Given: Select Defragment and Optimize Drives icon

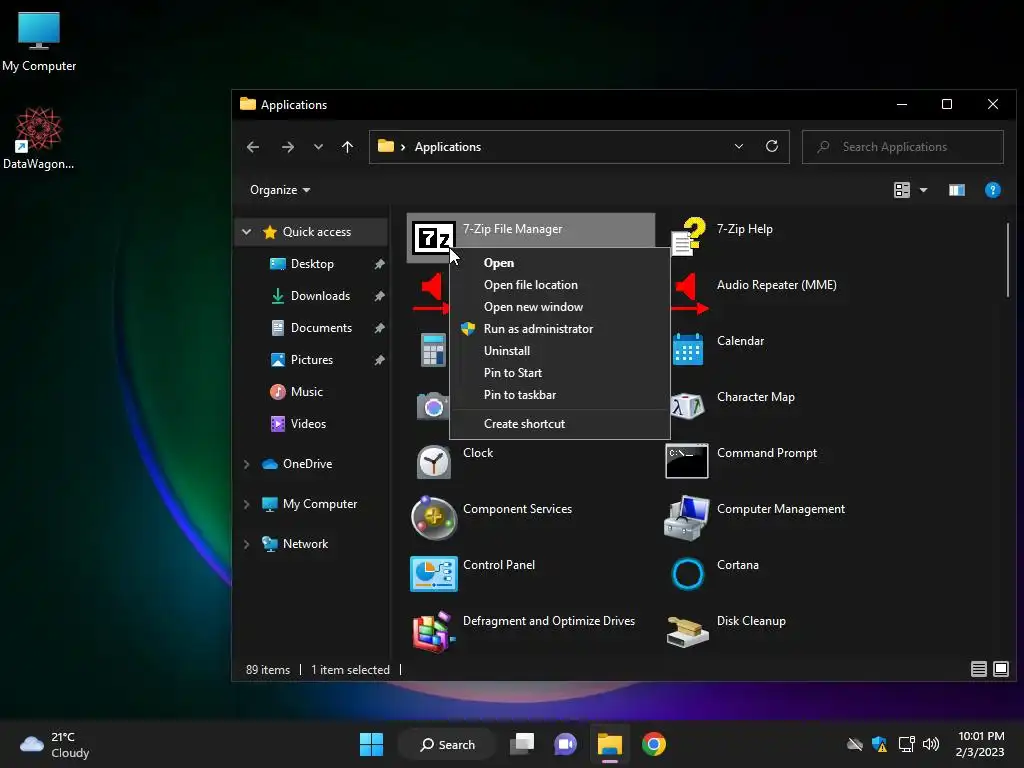Looking at the screenshot, I should pyautogui.click(x=434, y=631).
